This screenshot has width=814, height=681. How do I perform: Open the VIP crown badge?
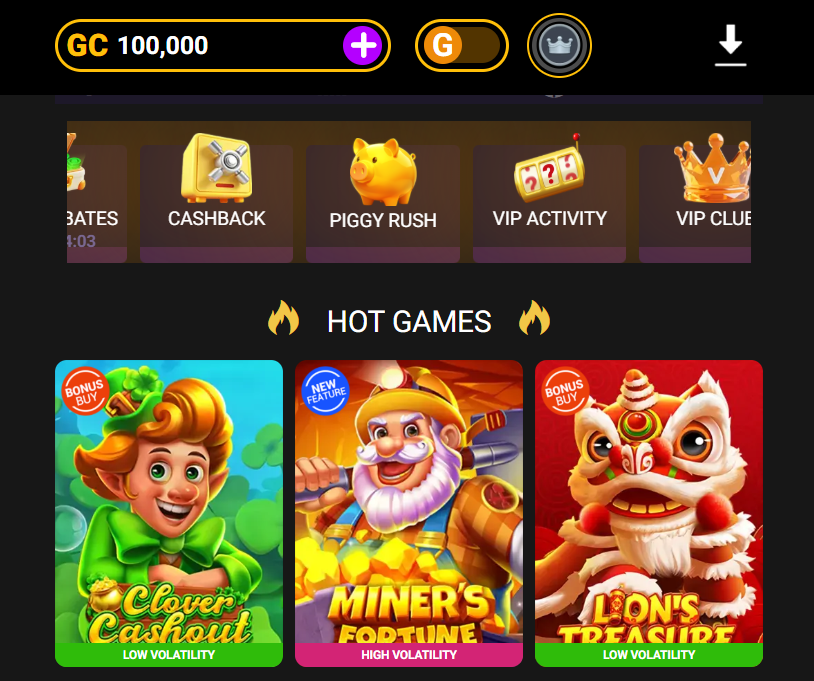[559, 46]
